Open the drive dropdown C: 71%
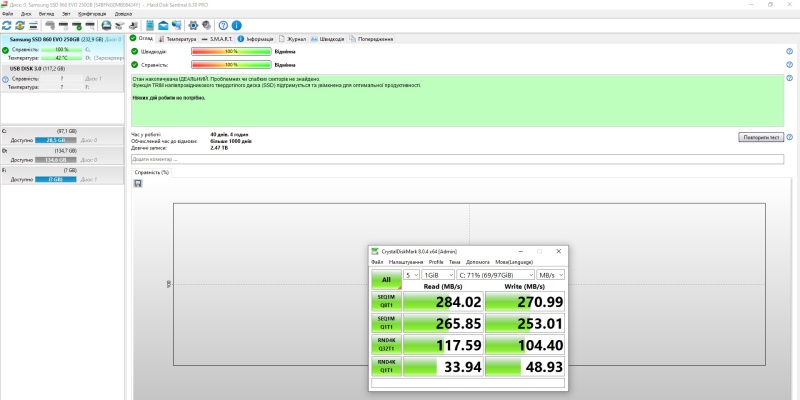800x400 pixels. 495,274
